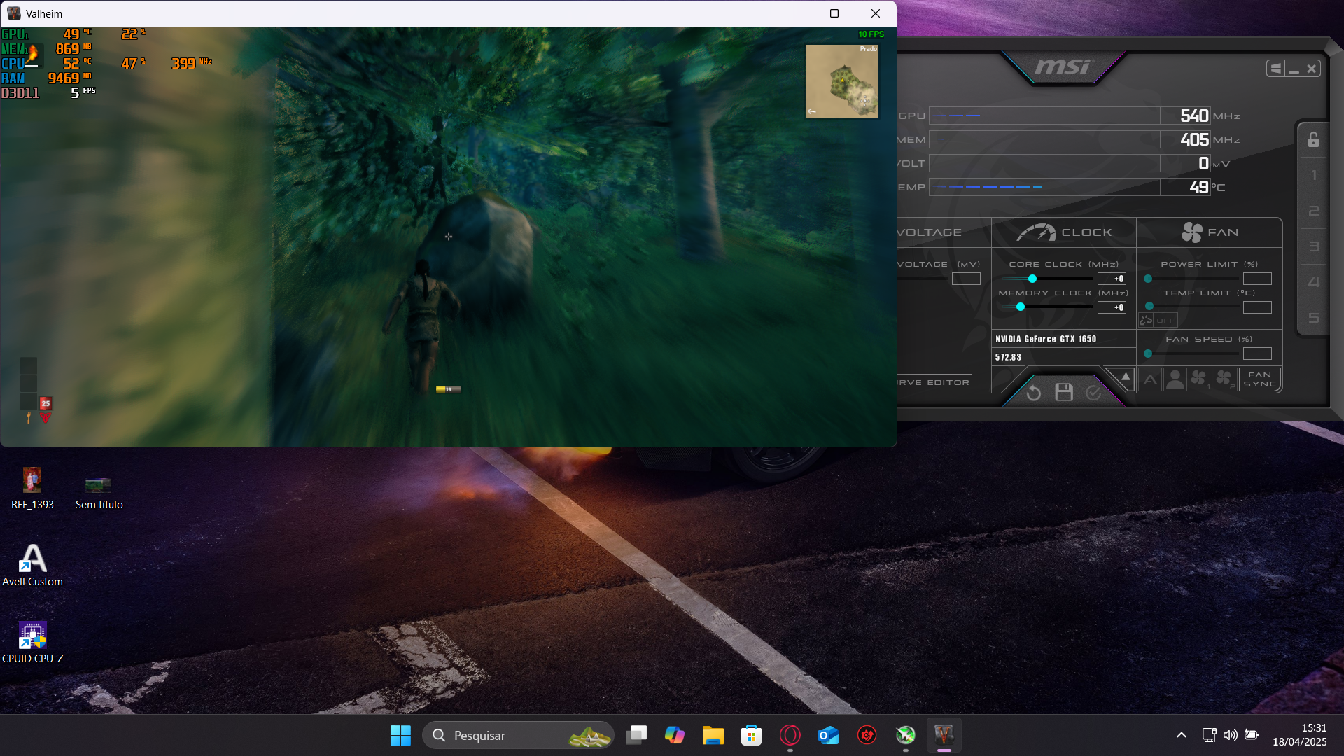Expand the GPU selection arrow in Afterburner

(1124, 380)
